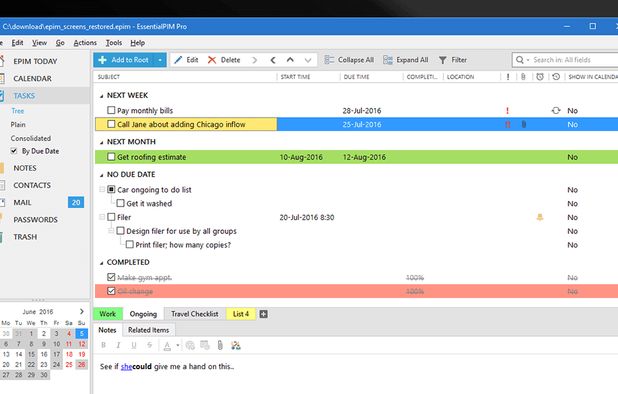
Task: Uncheck the completed Oil change task
Action: (x=111, y=291)
